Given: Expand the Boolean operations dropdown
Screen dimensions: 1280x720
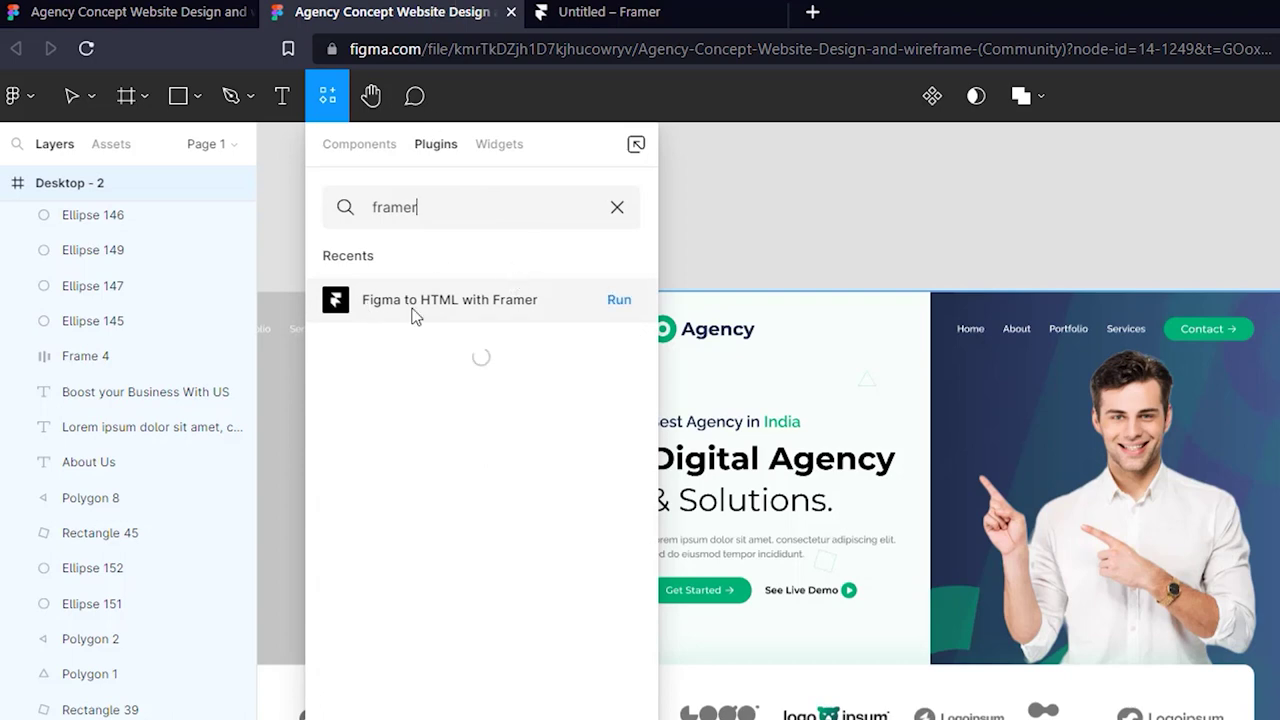Looking at the screenshot, I should click(x=1042, y=97).
